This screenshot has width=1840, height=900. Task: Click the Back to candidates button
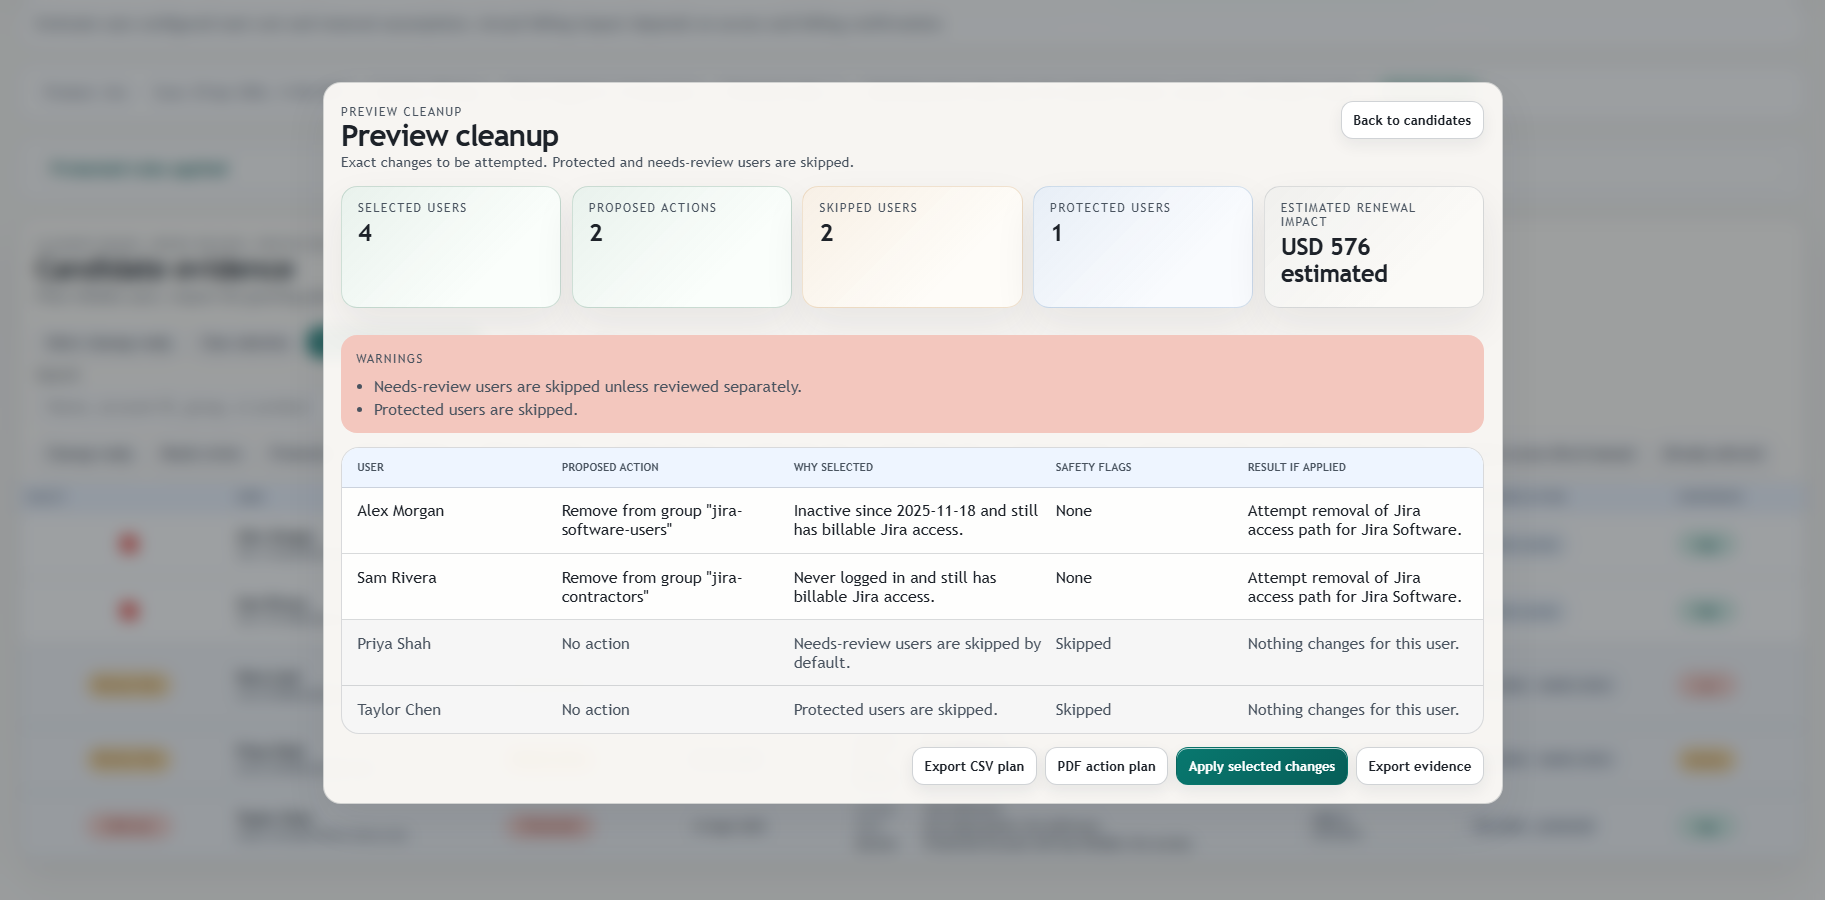pyautogui.click(x=1411, y=120)
